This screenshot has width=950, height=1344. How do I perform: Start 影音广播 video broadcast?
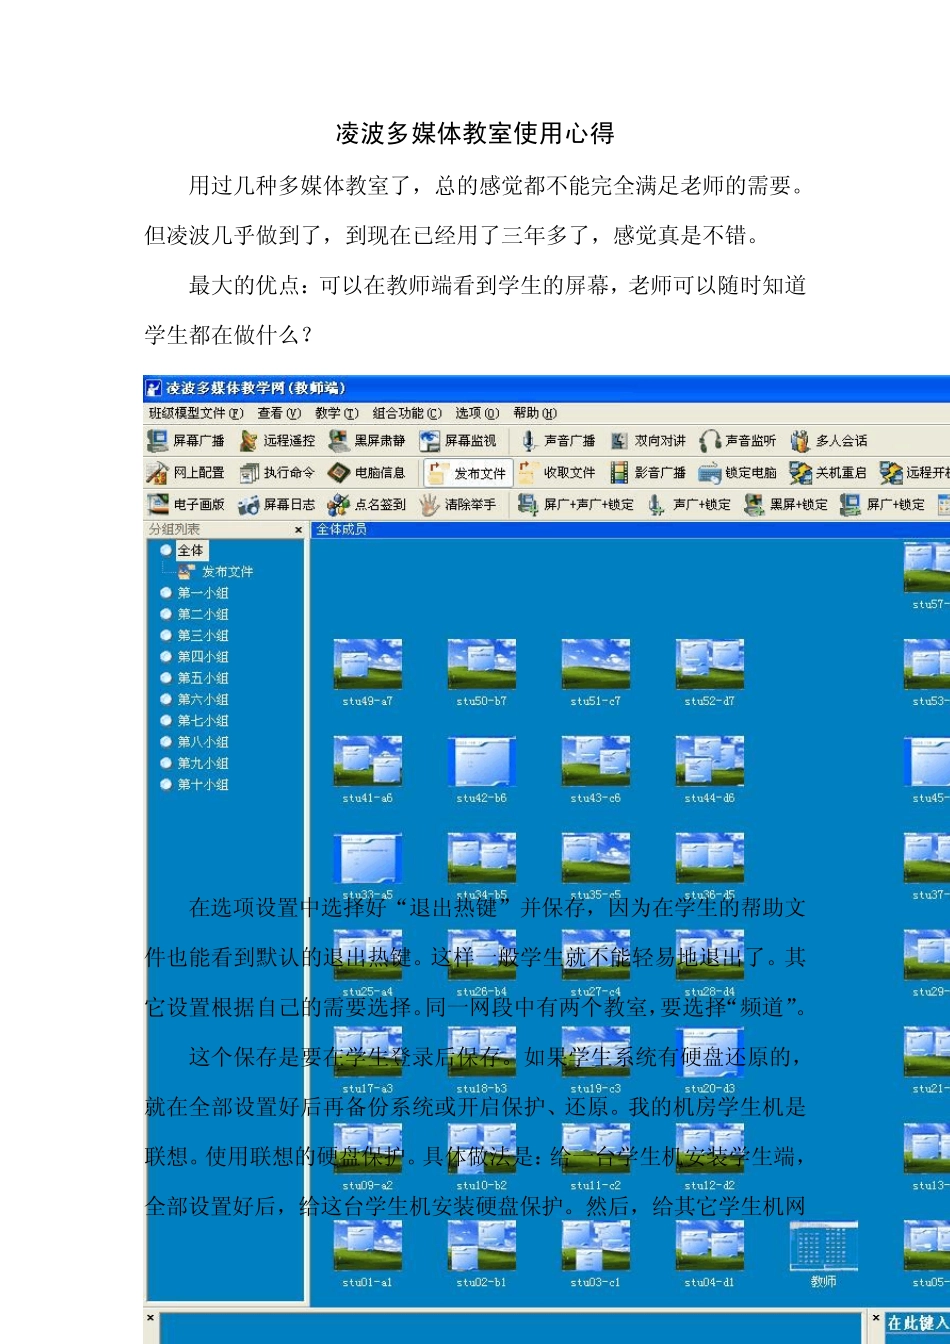coord(648,473)
